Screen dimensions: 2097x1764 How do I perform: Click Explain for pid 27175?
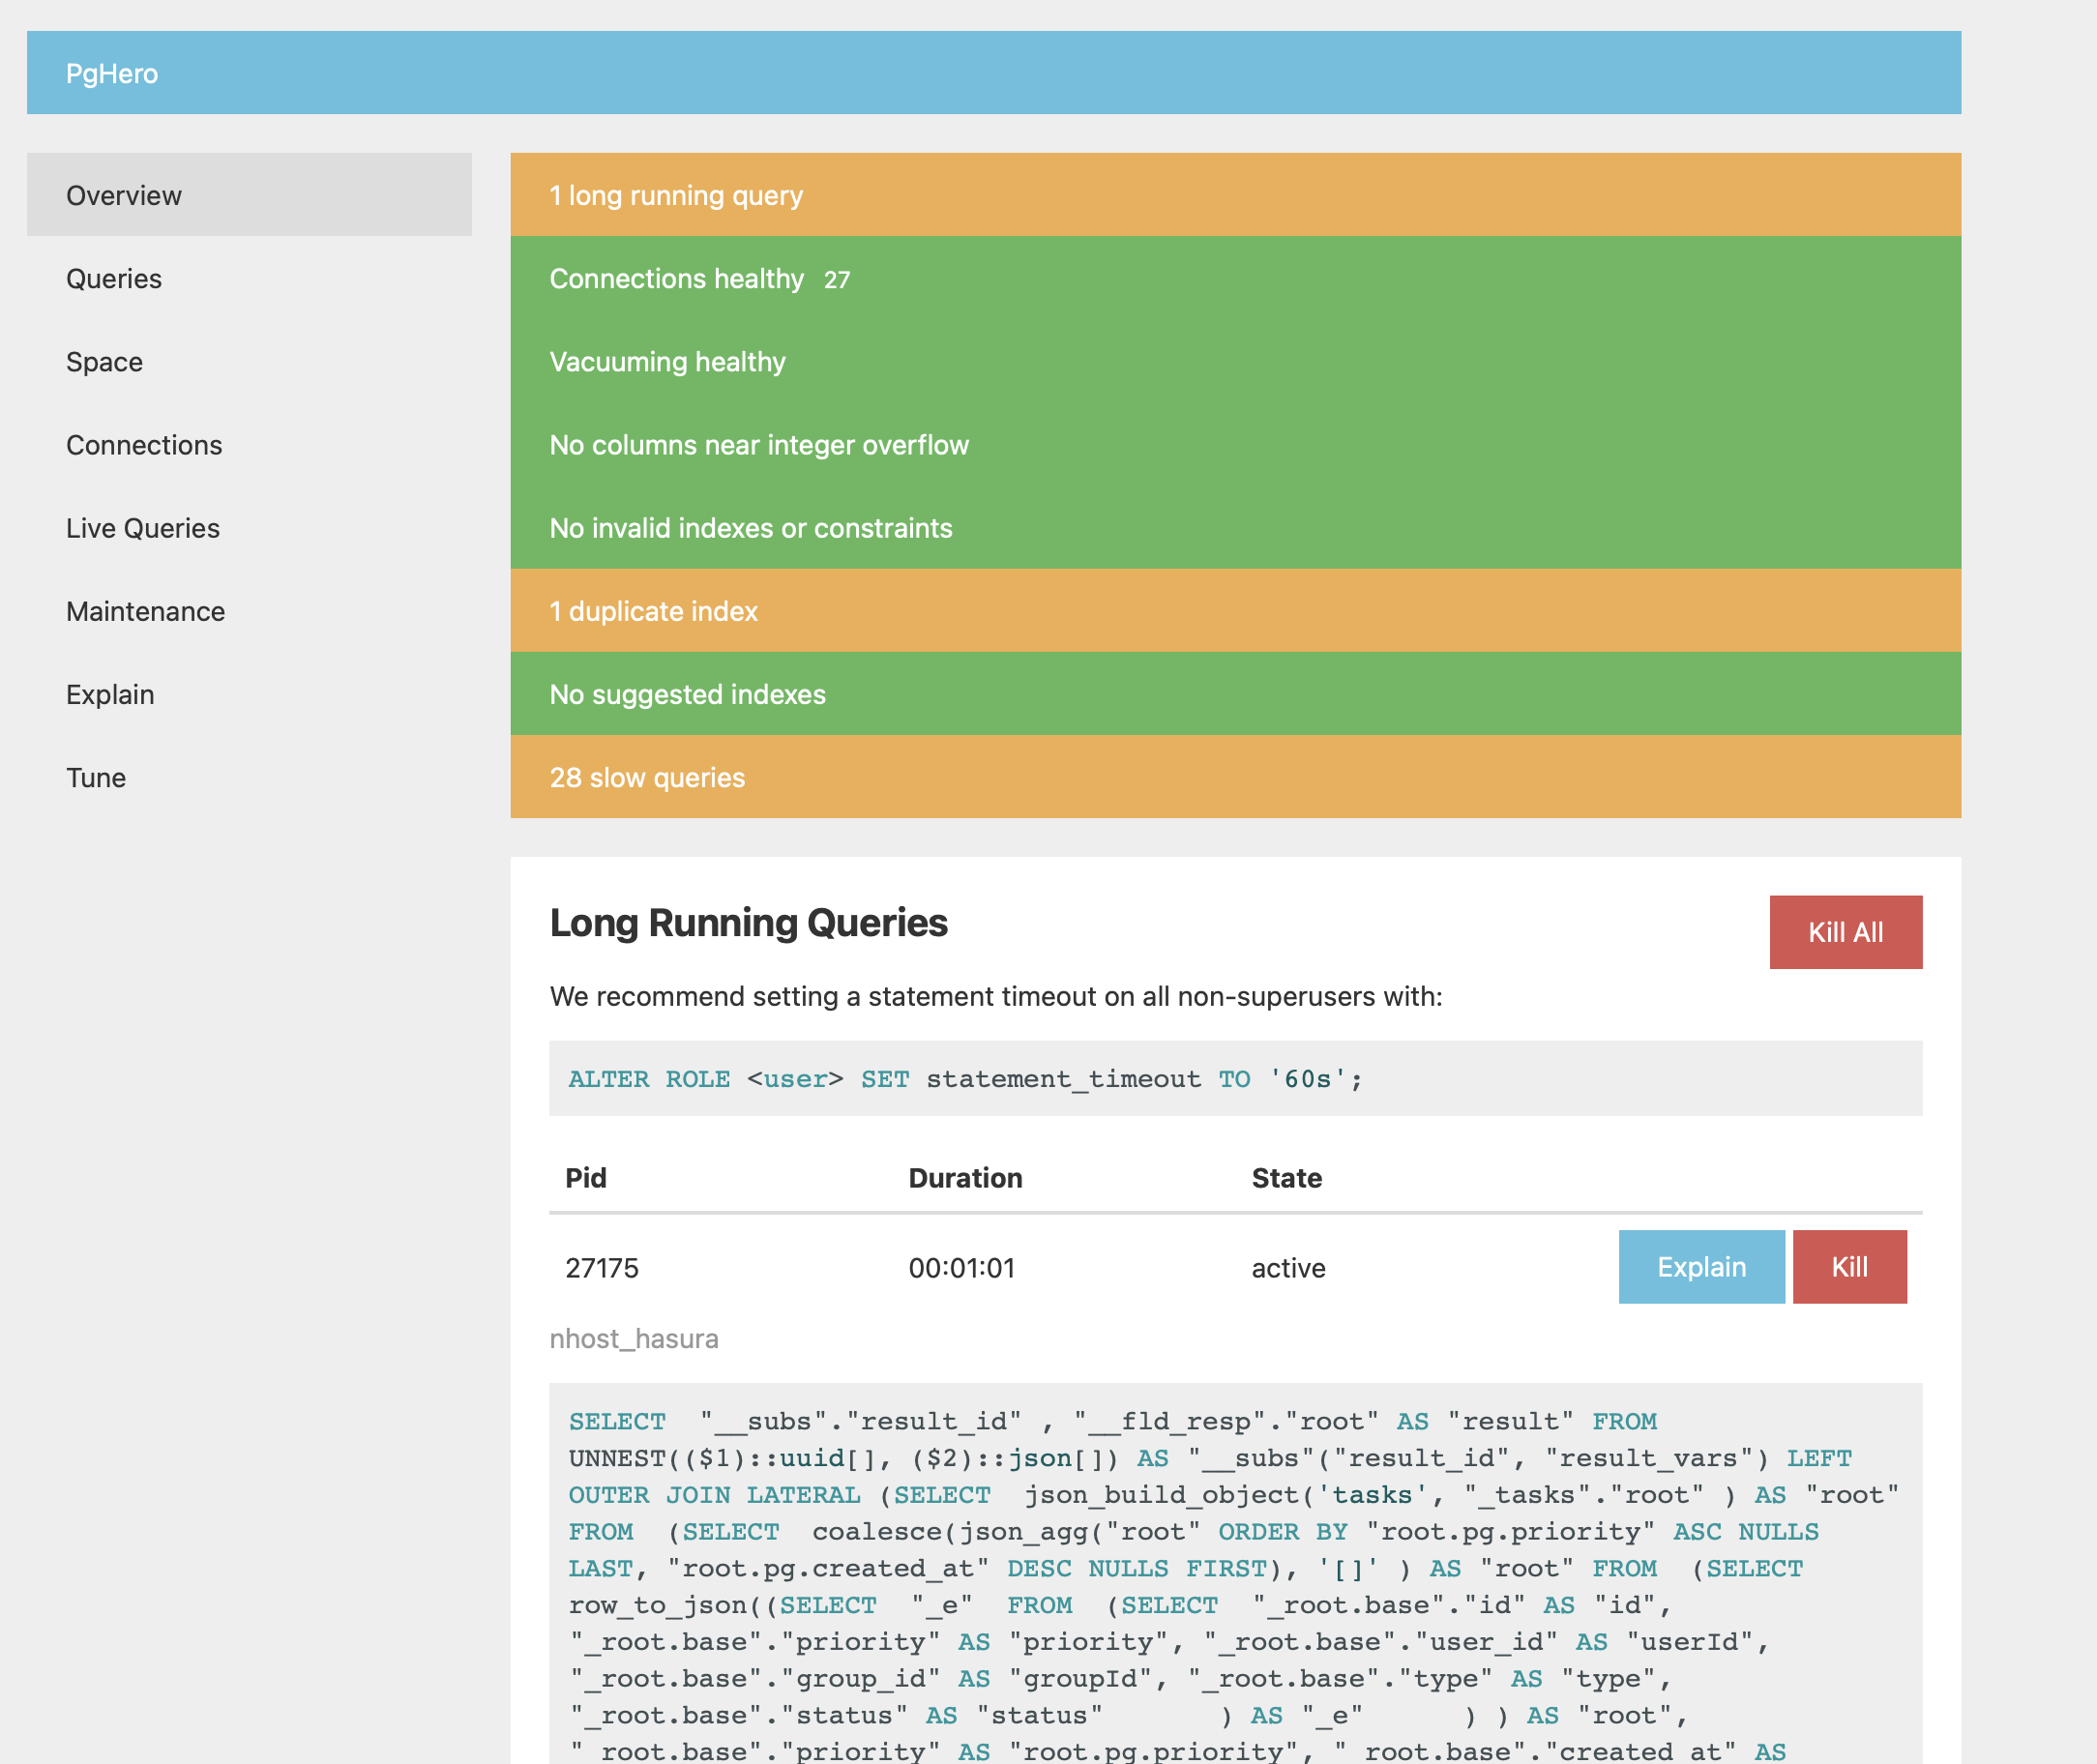[x=1701, y=1267]
